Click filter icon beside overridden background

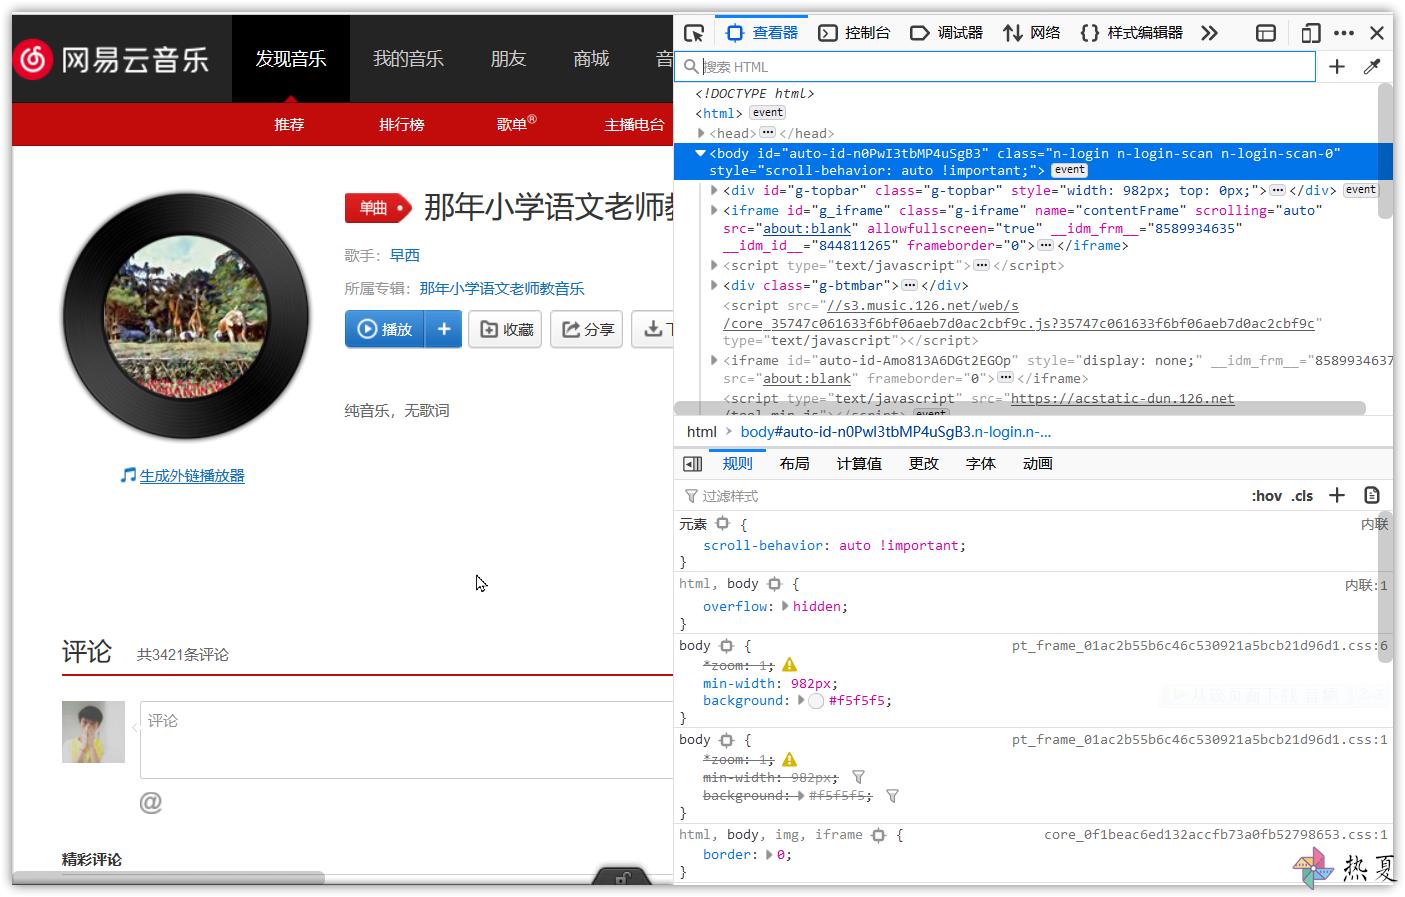[x=892, y=795]
